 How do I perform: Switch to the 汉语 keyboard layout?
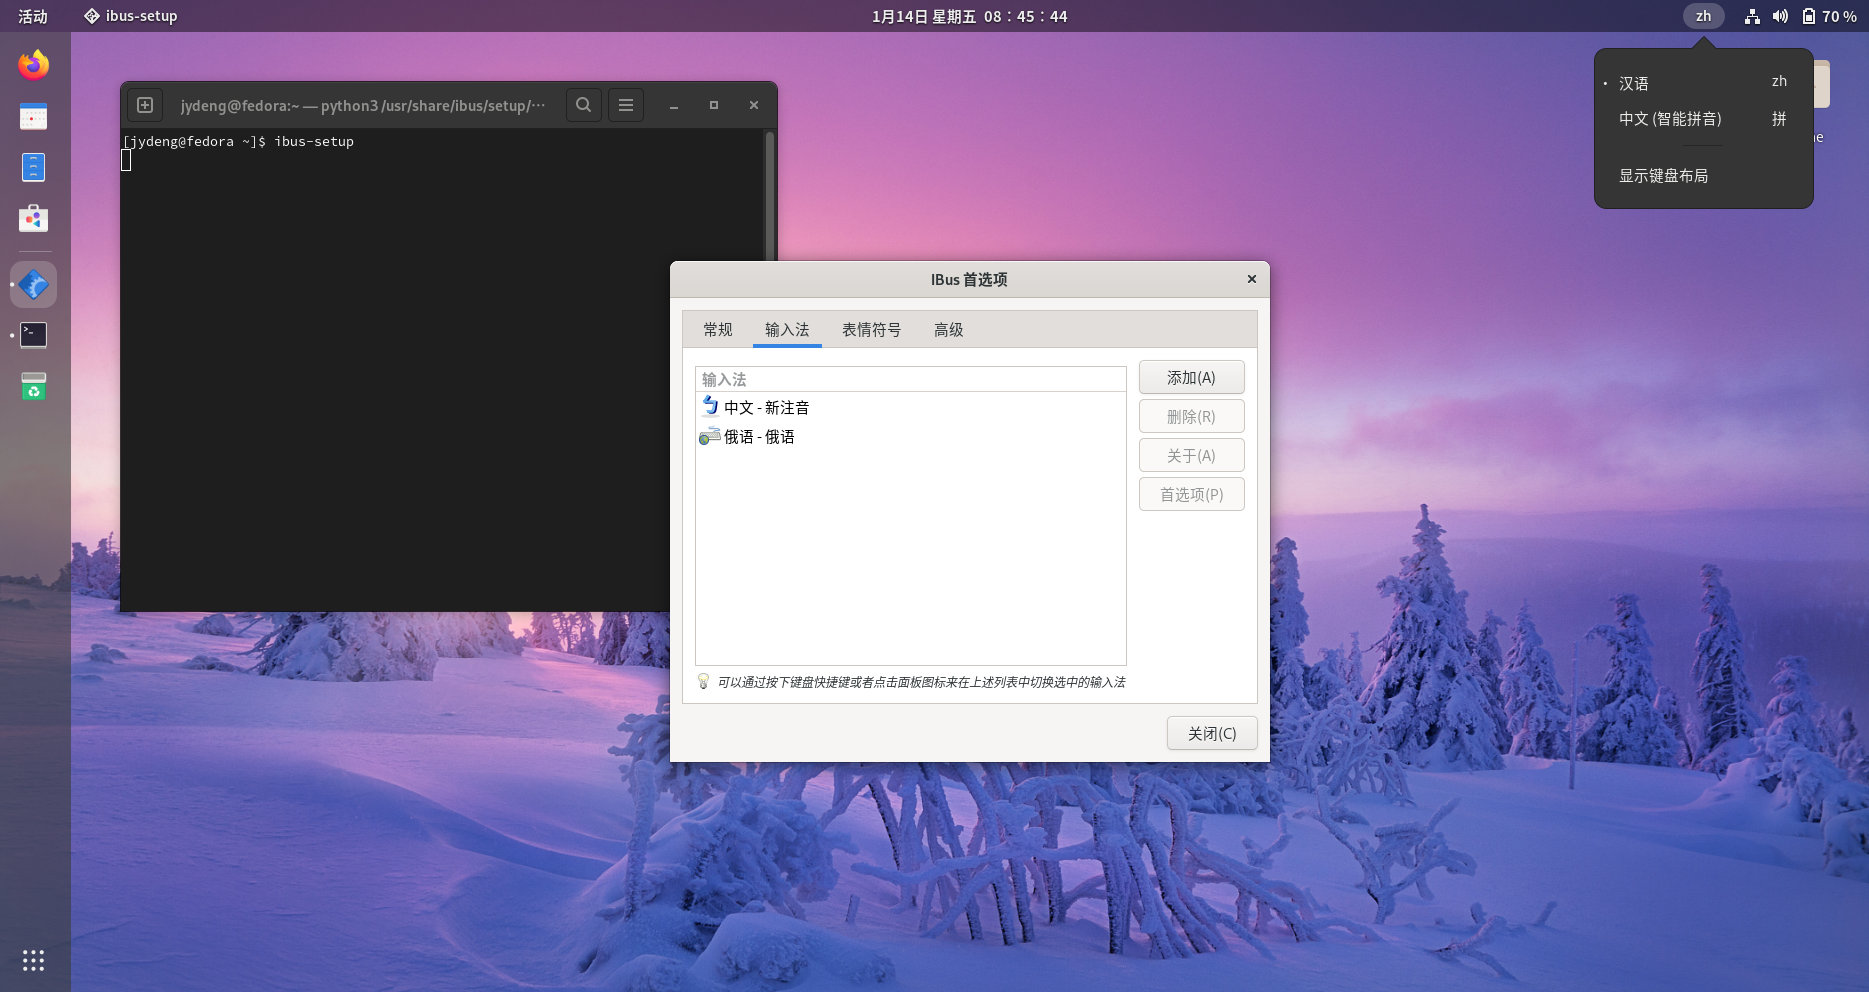point(1634,83)
